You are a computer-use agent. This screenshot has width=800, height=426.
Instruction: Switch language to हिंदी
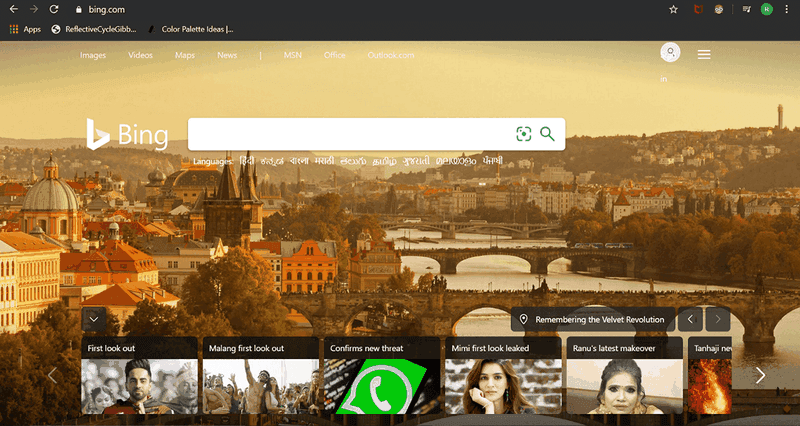[x=247, y=161]
